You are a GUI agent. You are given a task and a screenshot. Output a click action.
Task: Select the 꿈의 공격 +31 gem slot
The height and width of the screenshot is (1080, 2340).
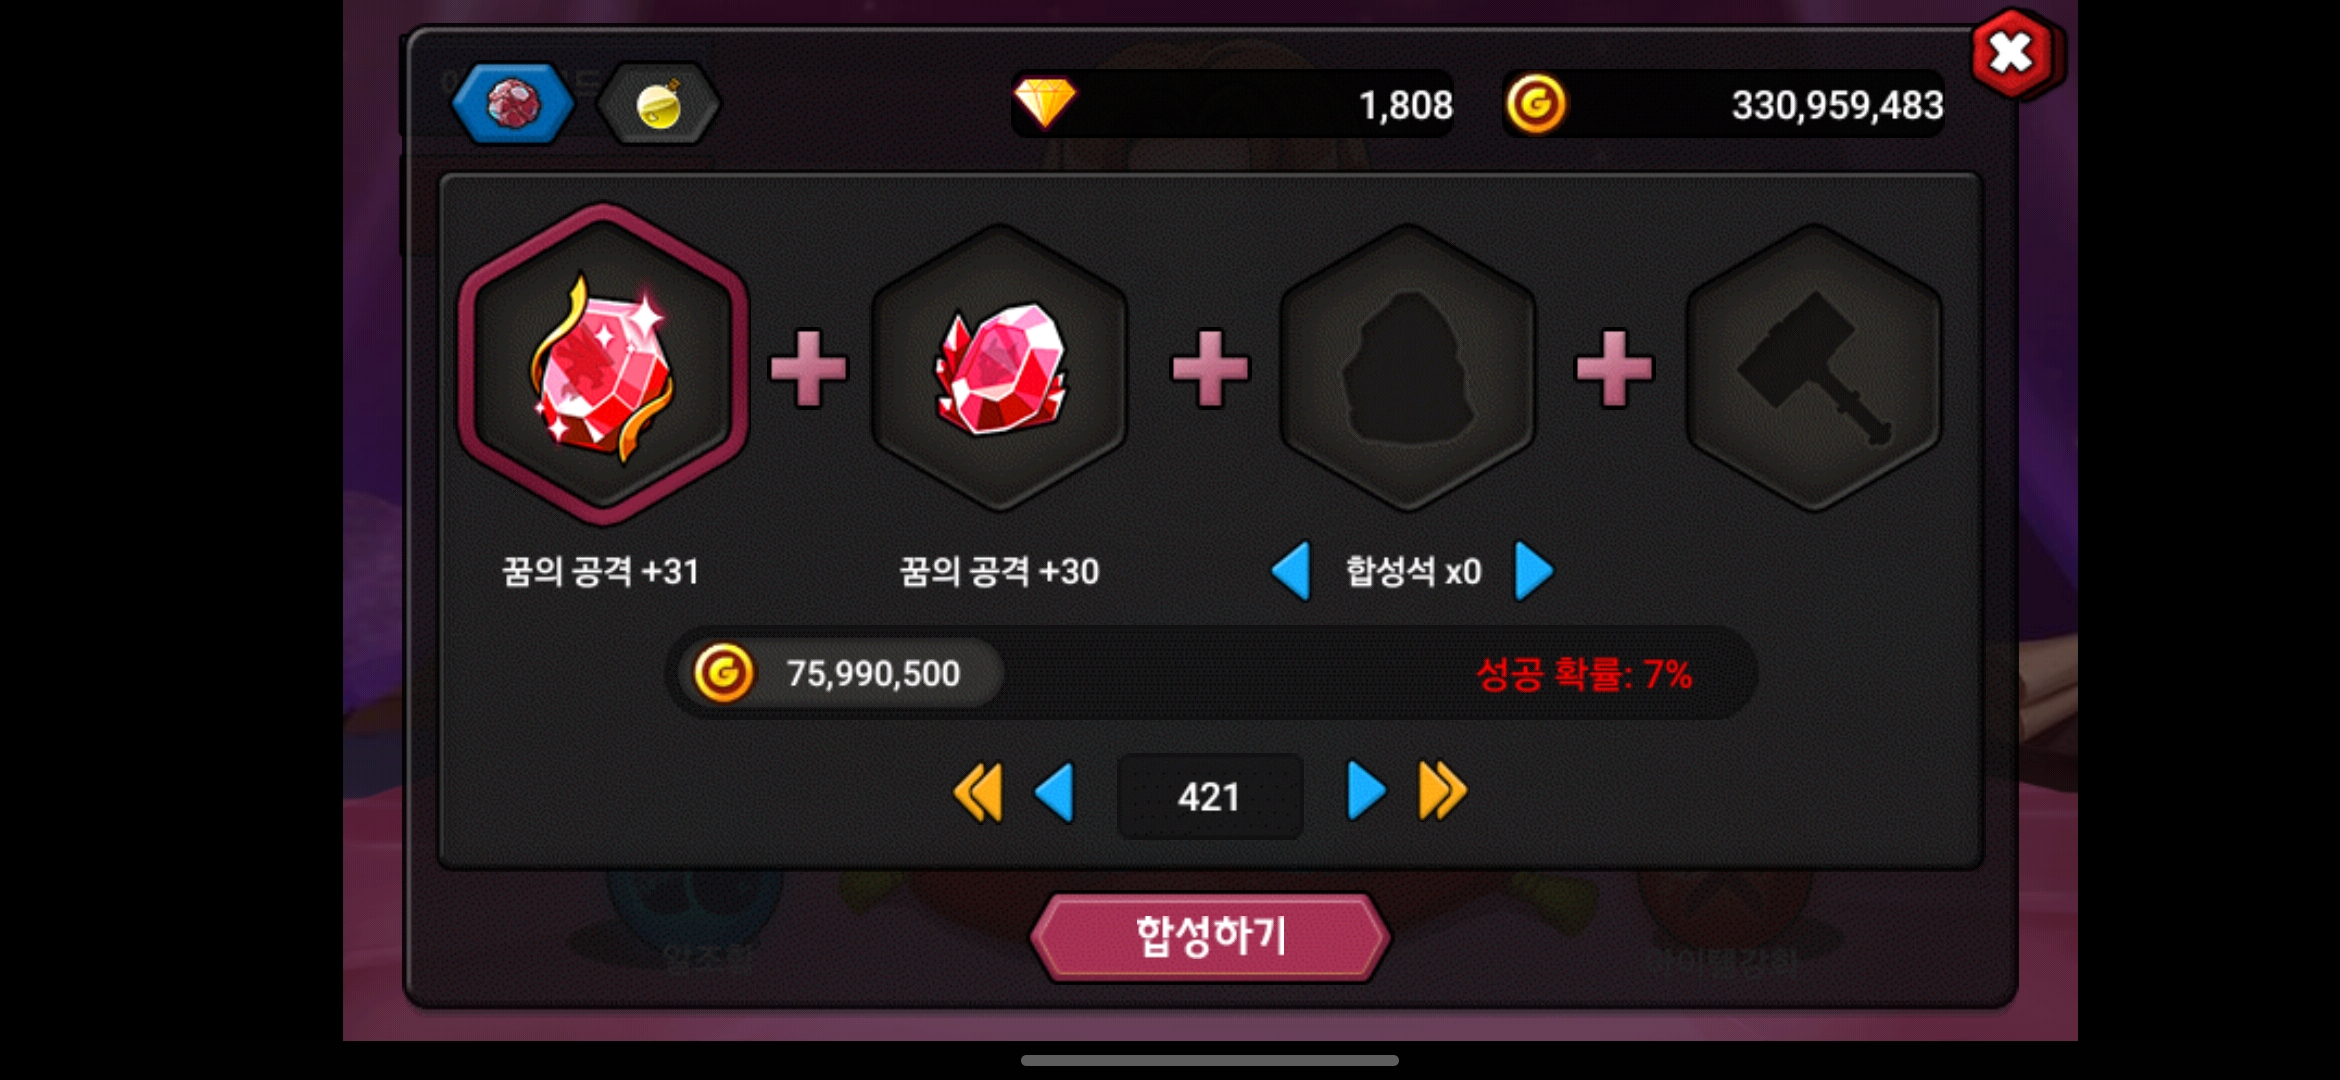pos(603,365)
